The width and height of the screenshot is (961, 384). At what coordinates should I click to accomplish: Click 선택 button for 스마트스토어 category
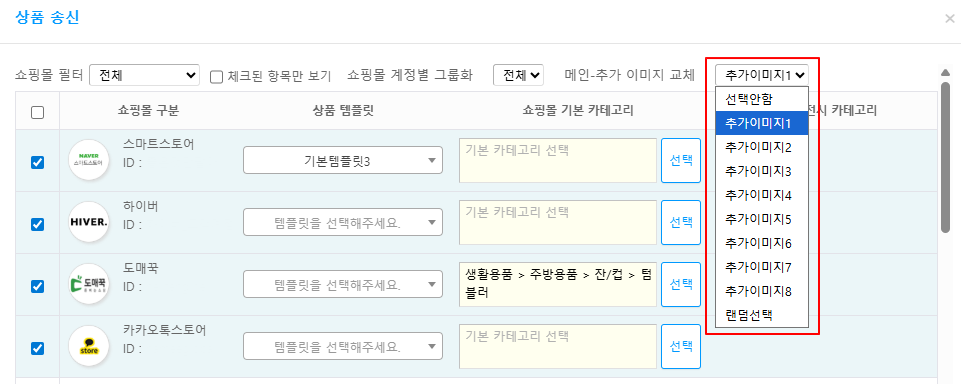click(681, 160)
